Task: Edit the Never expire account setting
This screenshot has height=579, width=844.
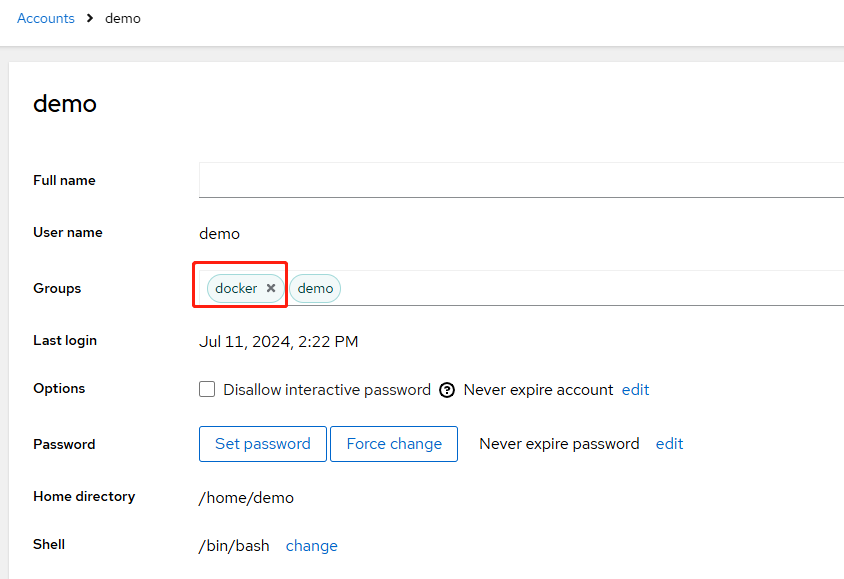Action: [635, 389]
